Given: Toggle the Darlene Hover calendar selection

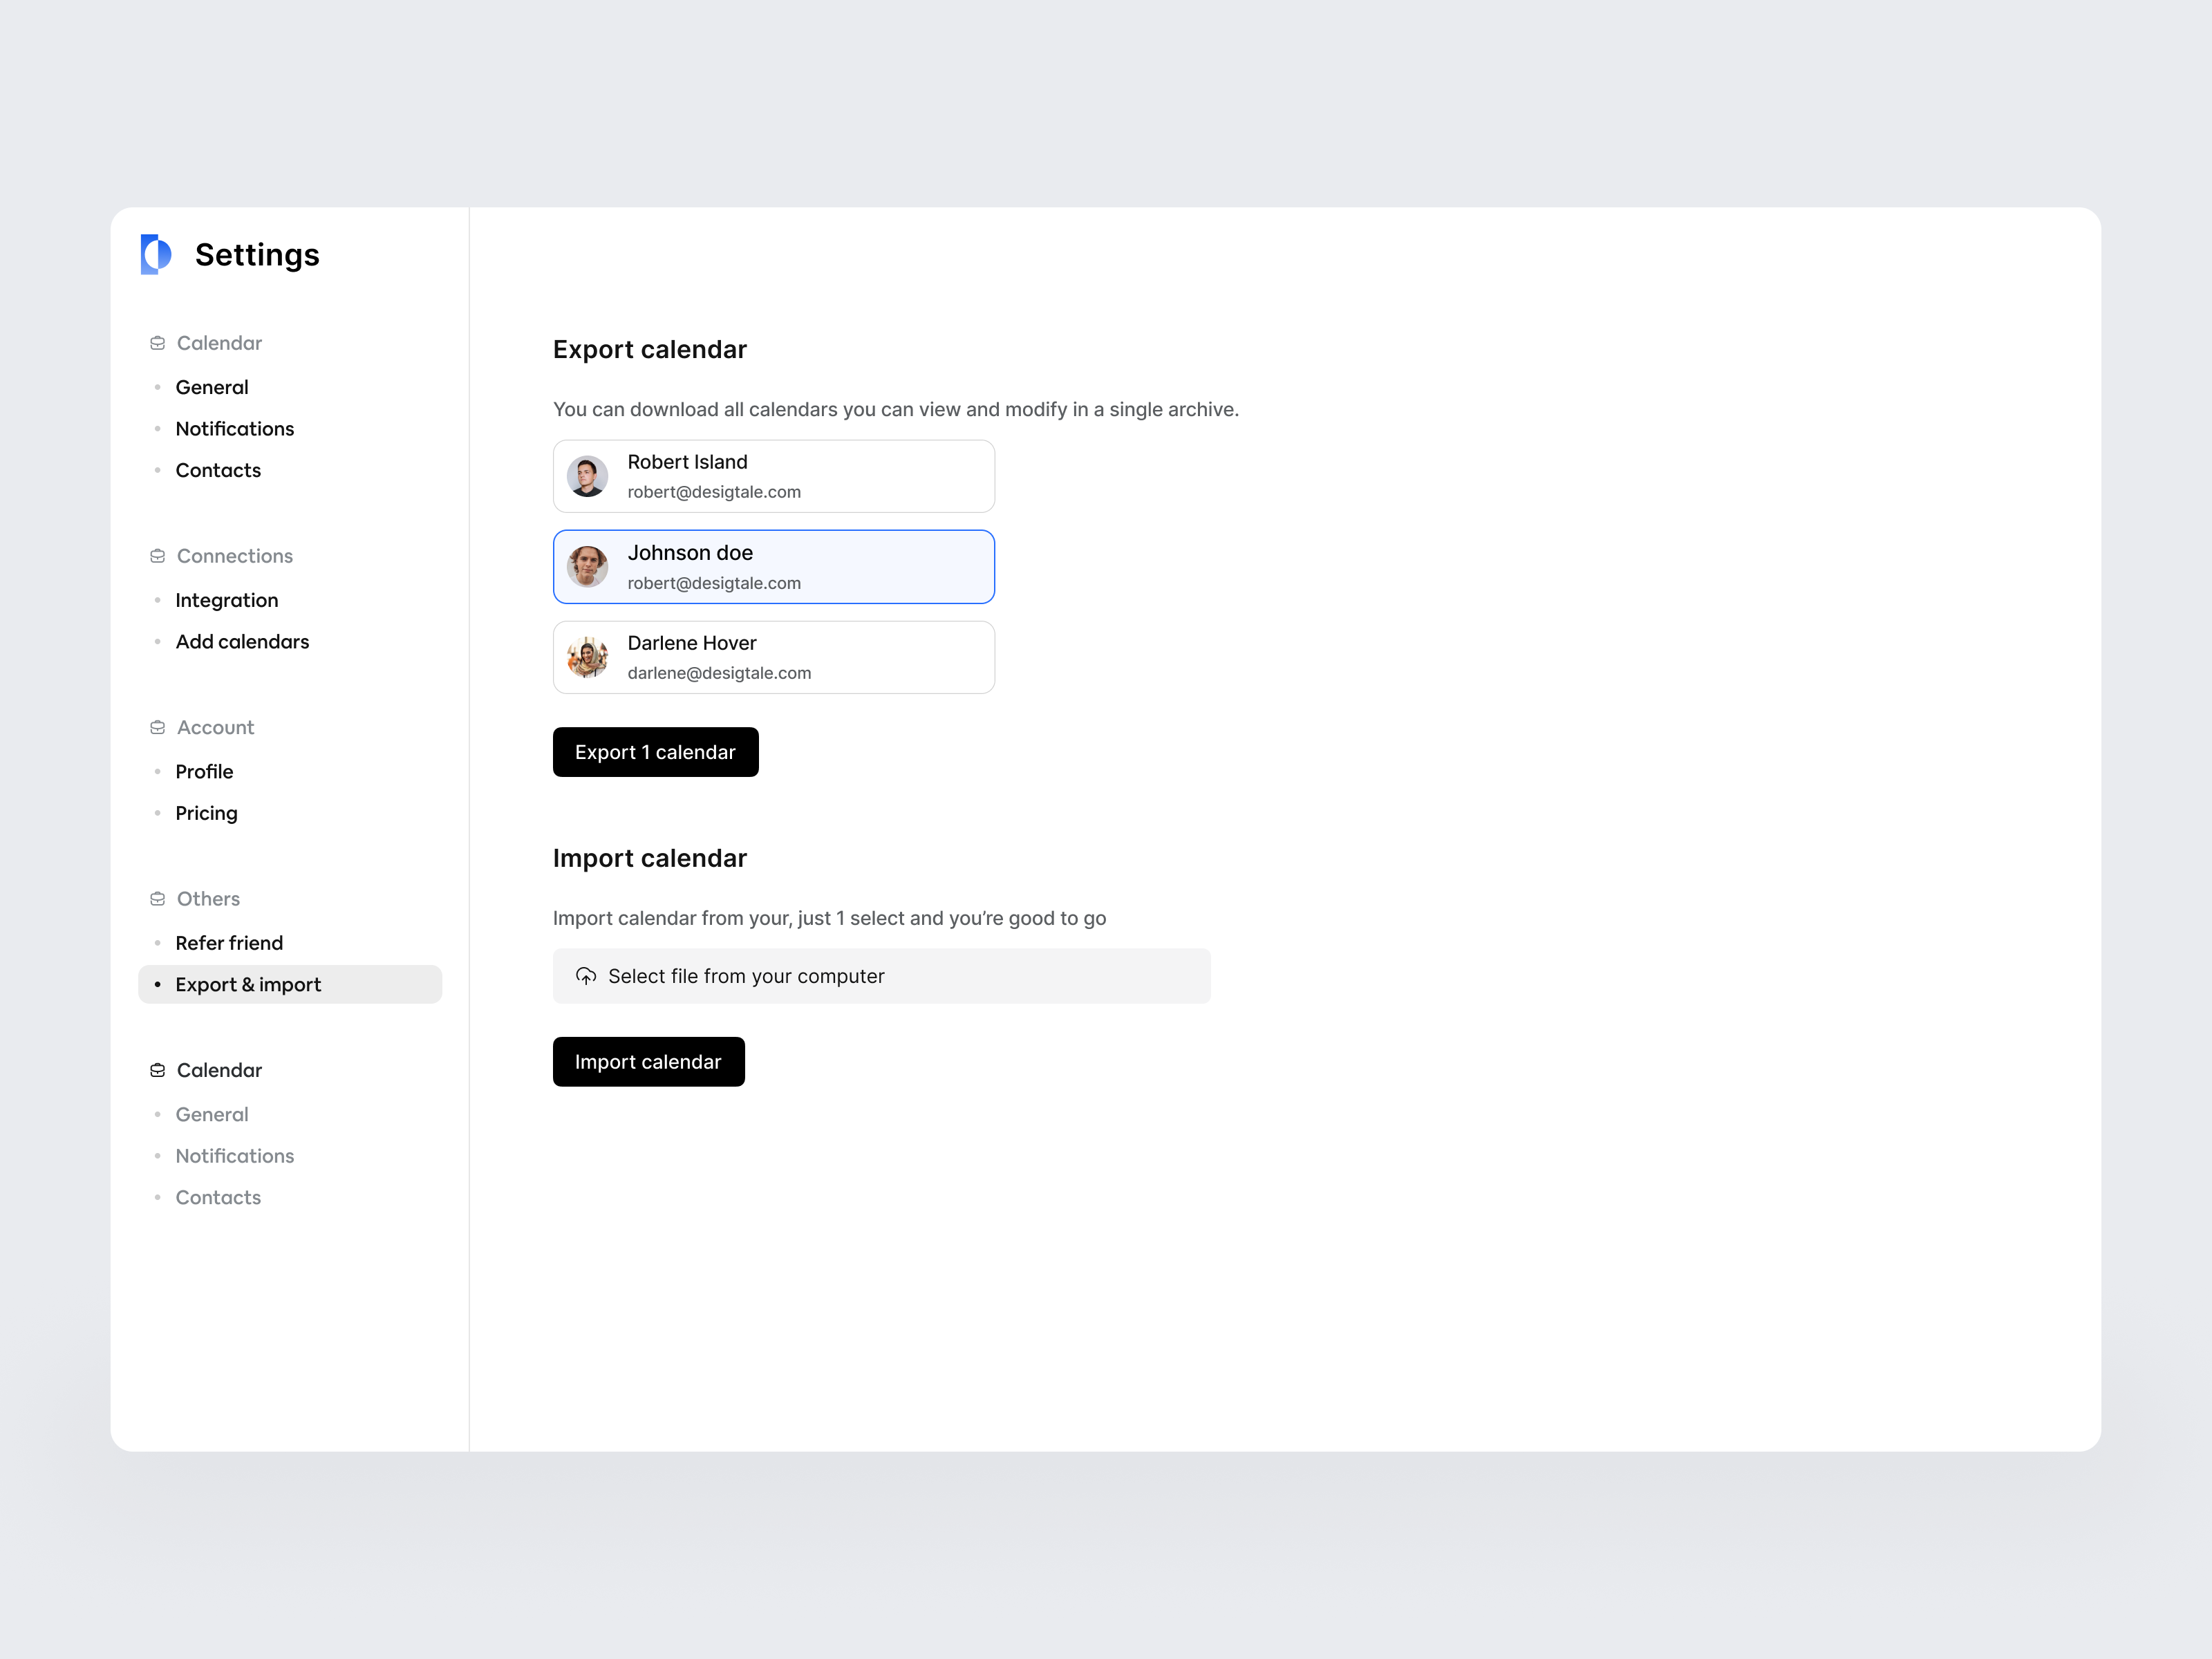Looking at the screenshot, I should point(773,657).
